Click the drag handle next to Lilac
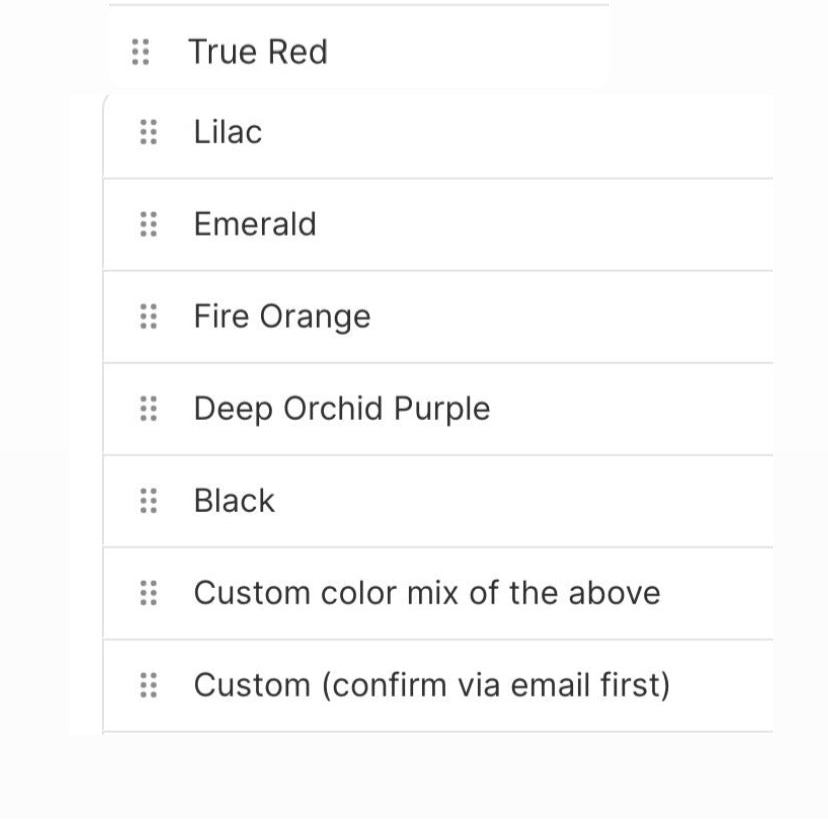Viewport: 828px width, 819px height. [x=148, y=132]
